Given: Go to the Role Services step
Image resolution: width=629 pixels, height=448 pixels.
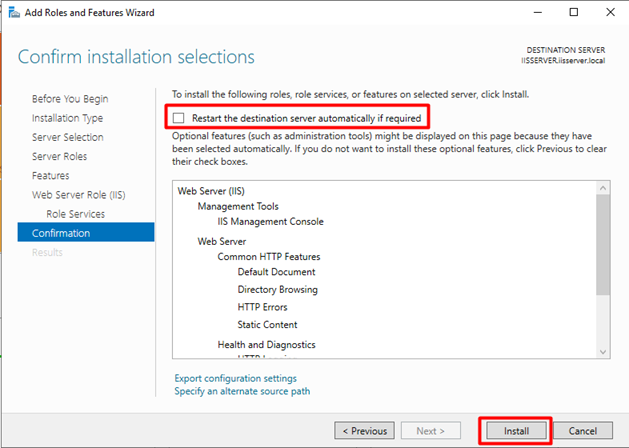Looking at the screenshot, I should pos(75,214).
